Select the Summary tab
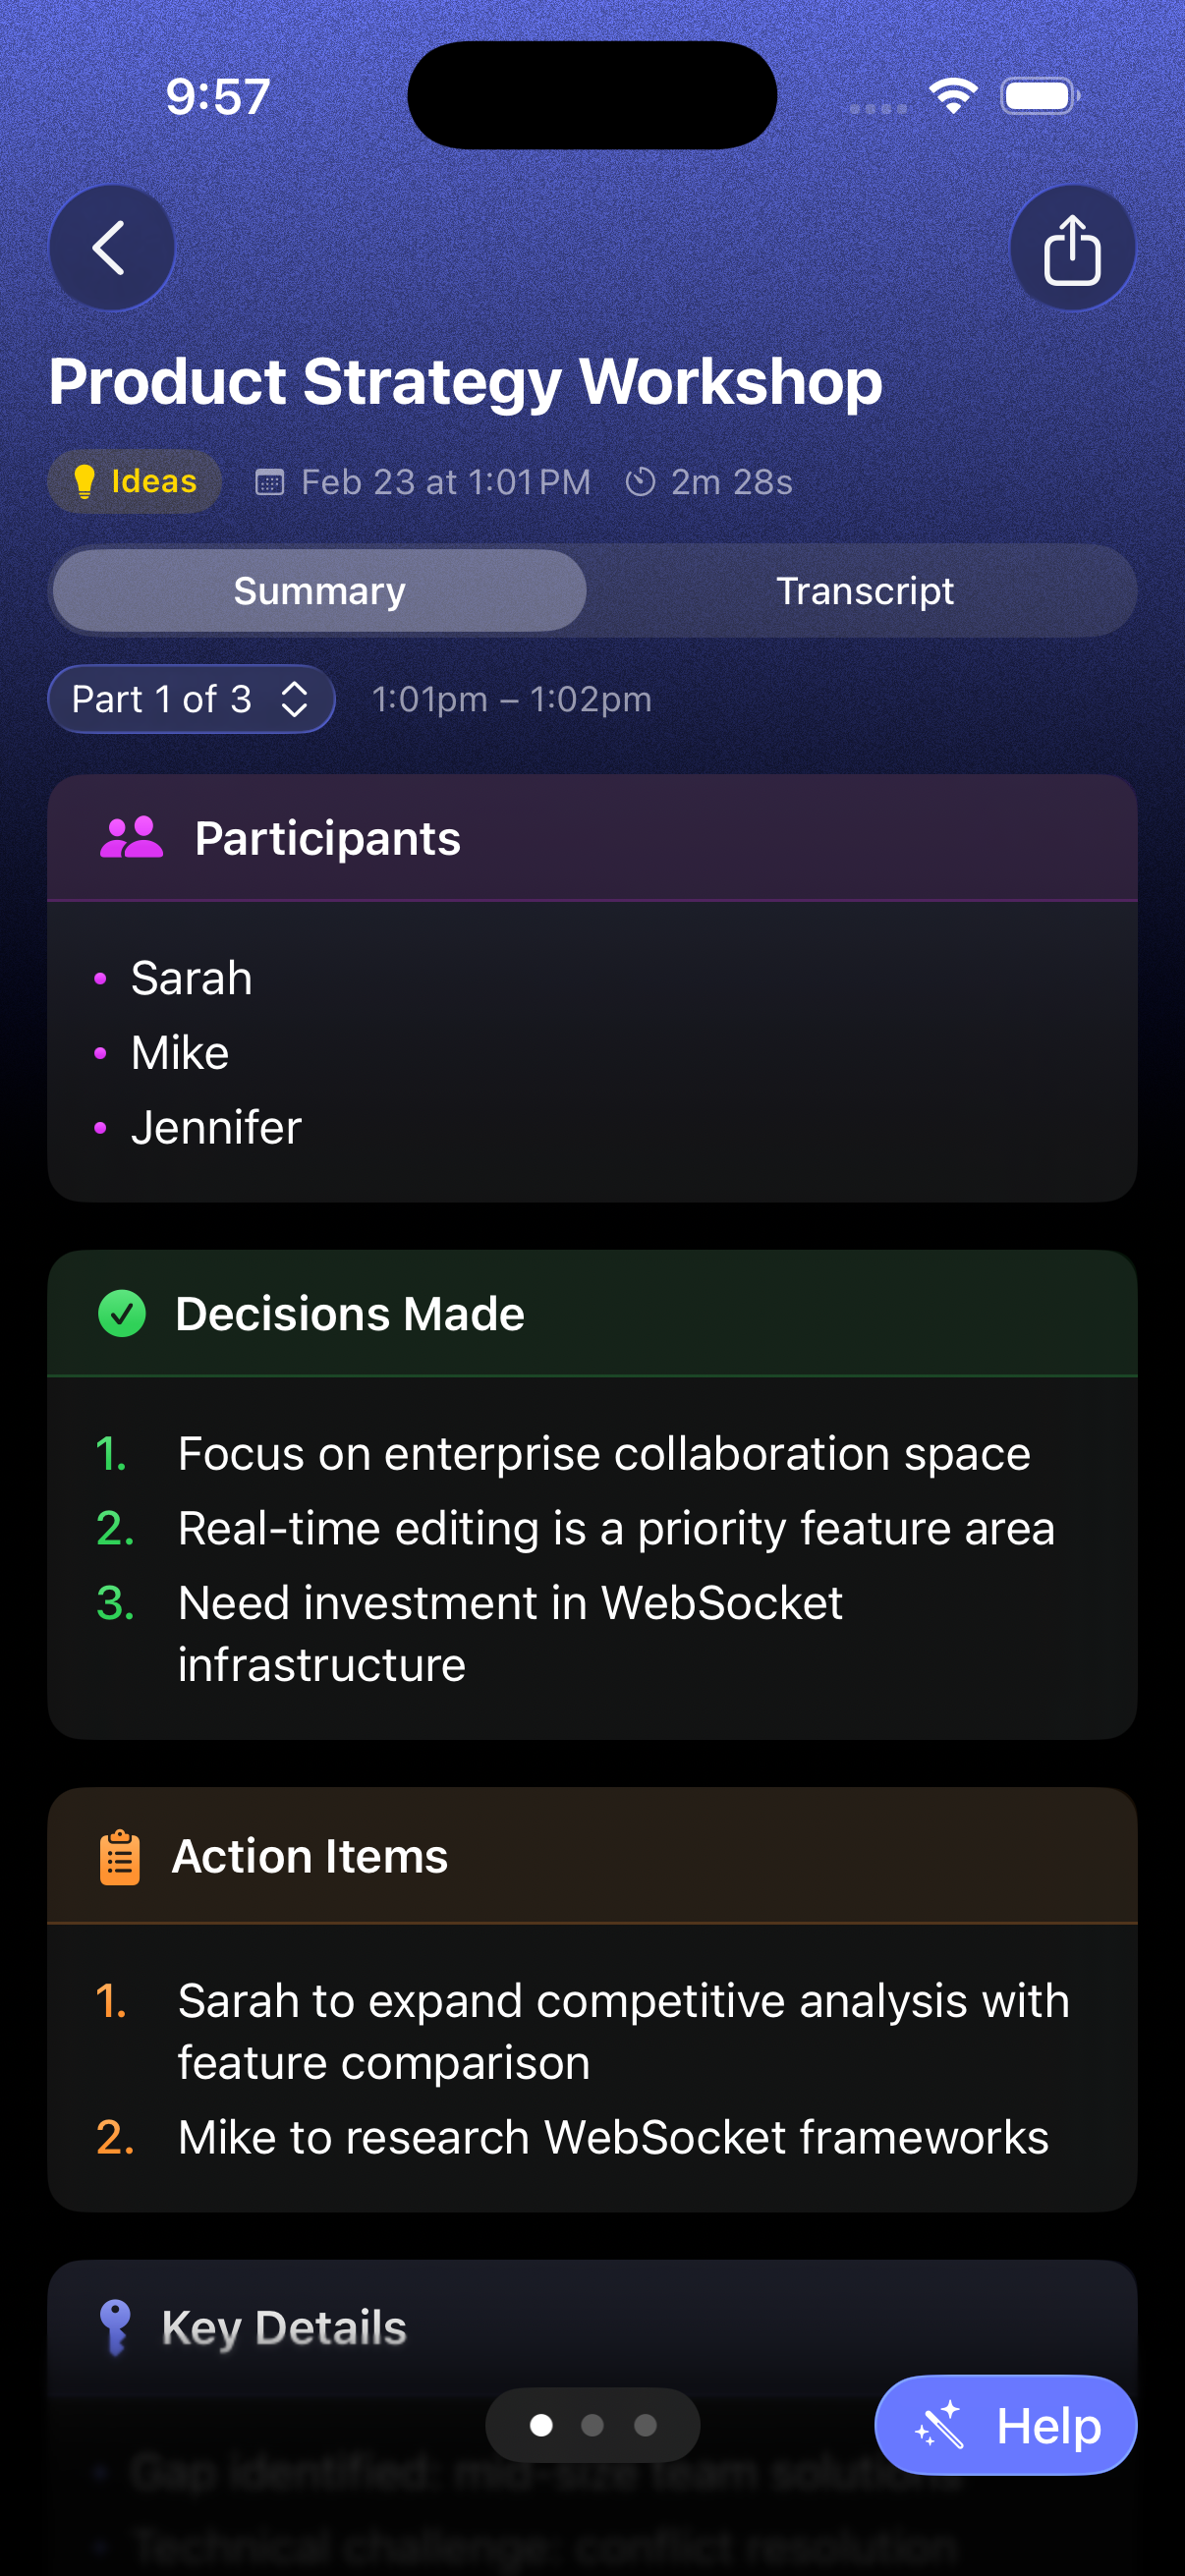The width and height of the screenshot is (1185, 2576). click(x=319, y=591)
